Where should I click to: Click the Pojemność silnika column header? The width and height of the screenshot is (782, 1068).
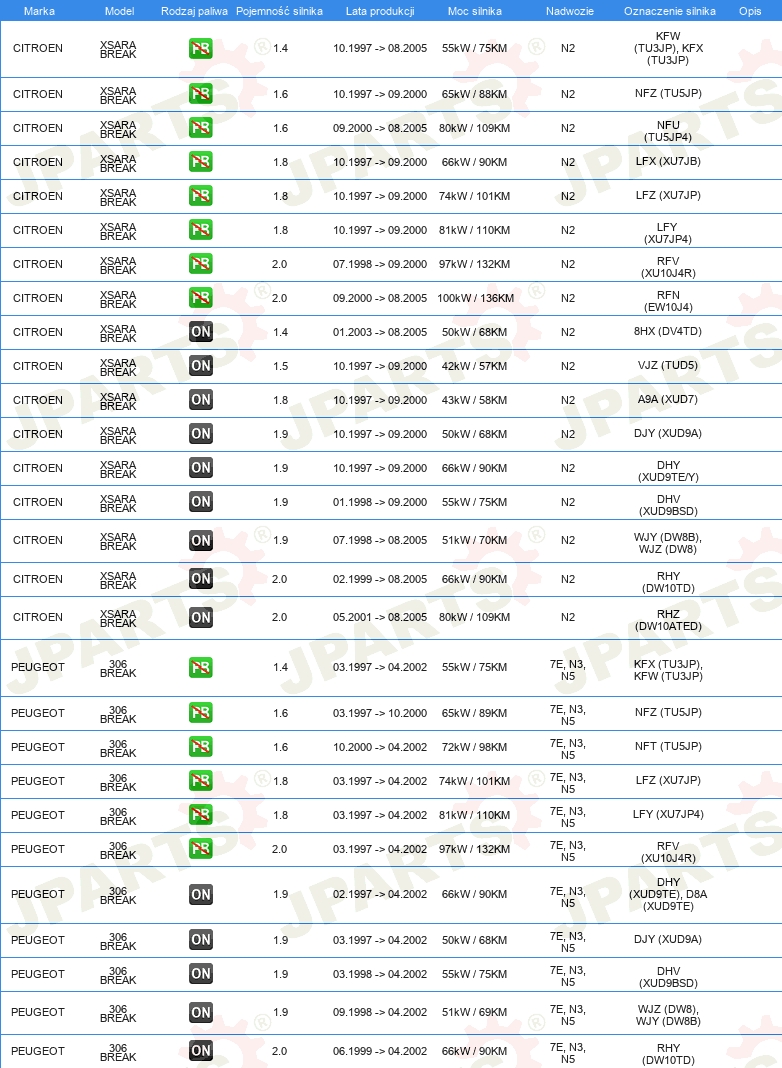[279, 11]
